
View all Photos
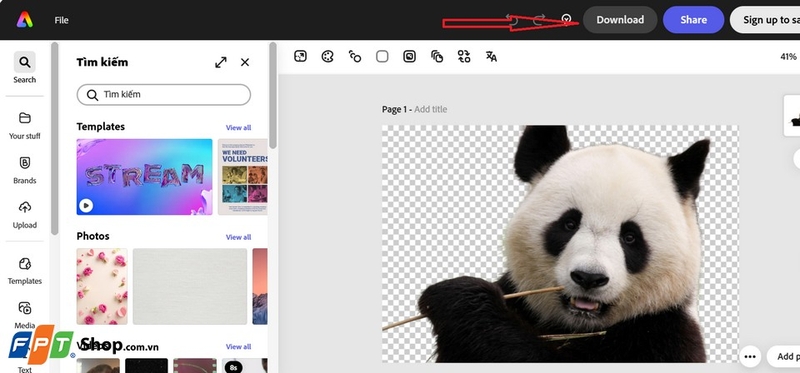[x=238, y=237]
